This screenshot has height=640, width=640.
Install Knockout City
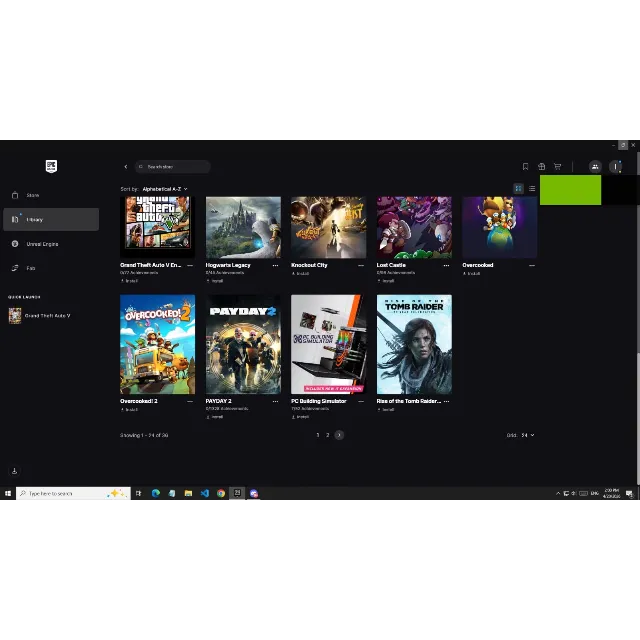click(300, 273)
